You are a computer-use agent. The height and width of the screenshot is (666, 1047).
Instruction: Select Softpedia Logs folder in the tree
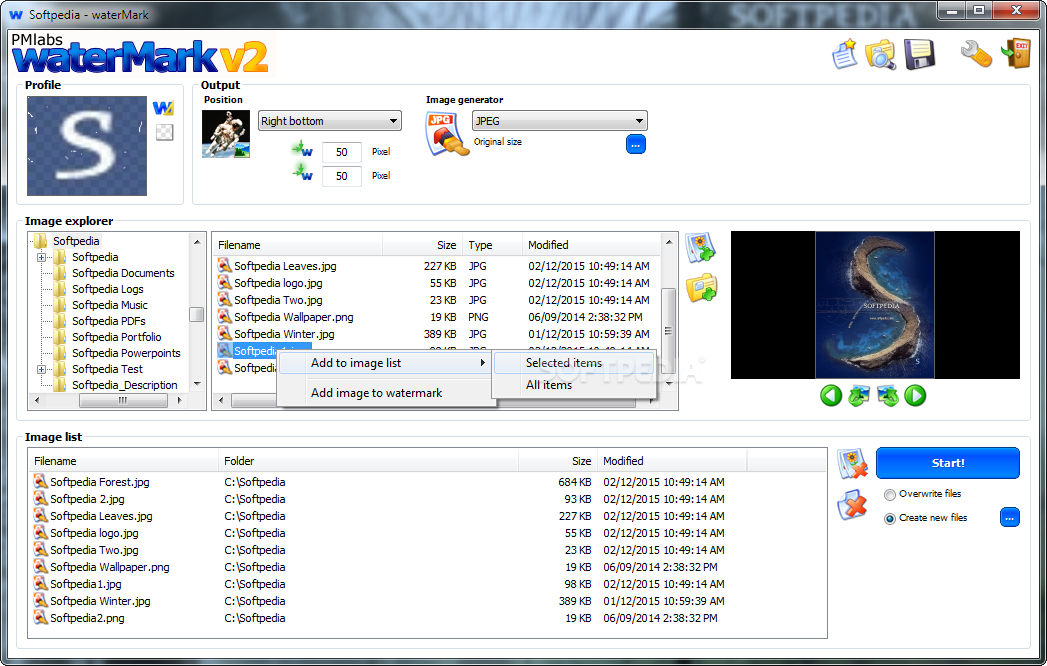click(108, 289)
